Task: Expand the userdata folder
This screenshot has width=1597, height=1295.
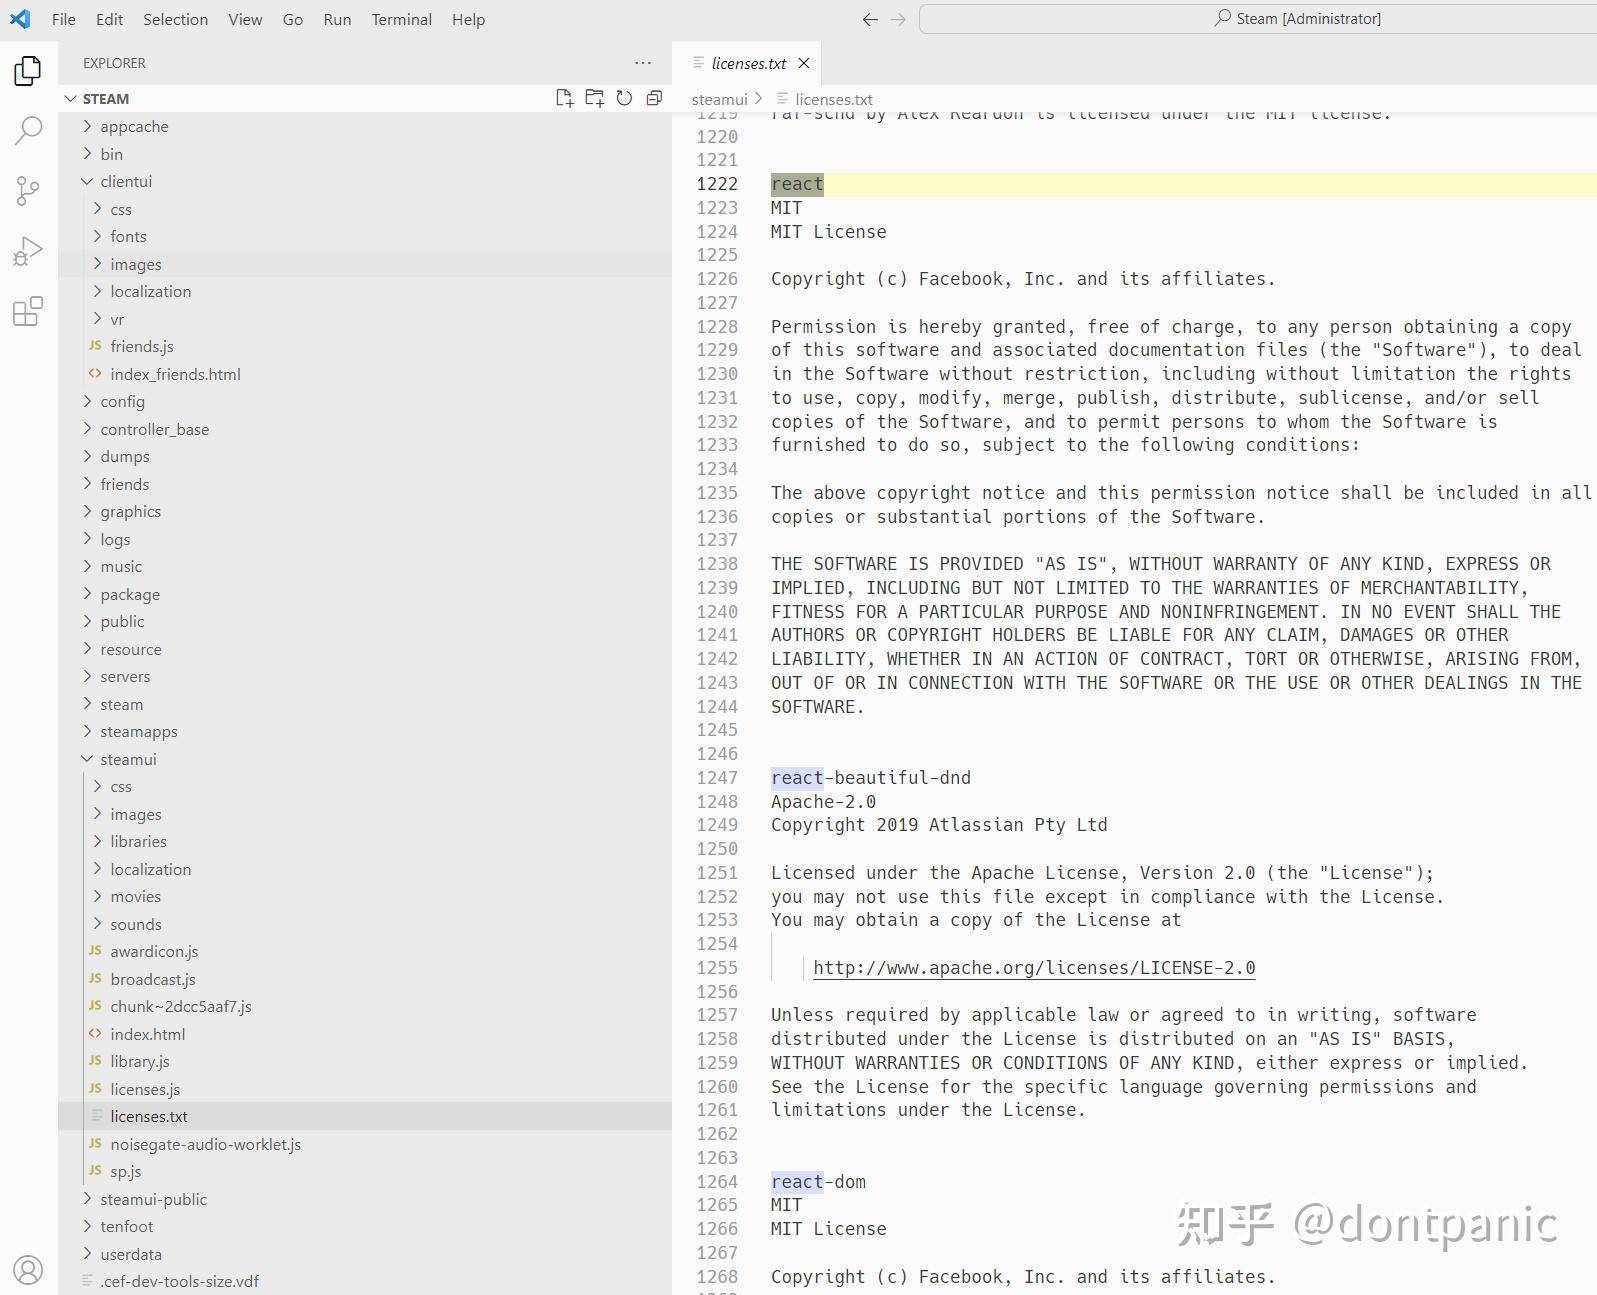Action: click(x=130, y=1254)
